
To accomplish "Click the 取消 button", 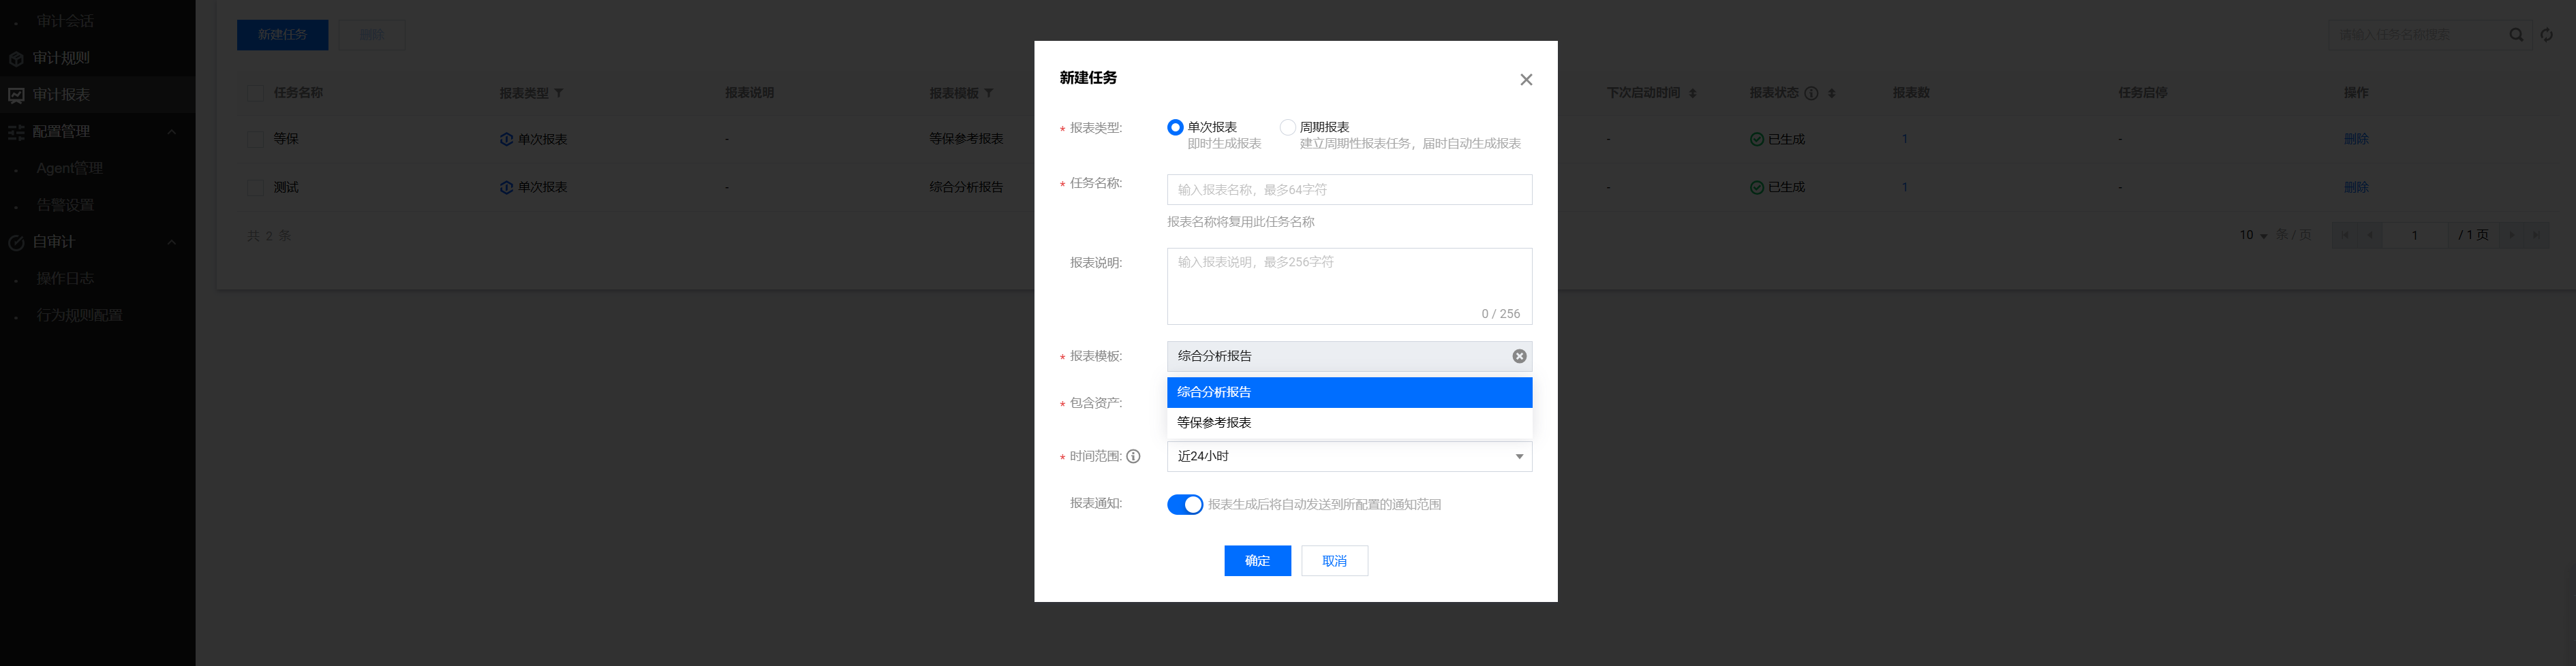I will click(1333, 561).
